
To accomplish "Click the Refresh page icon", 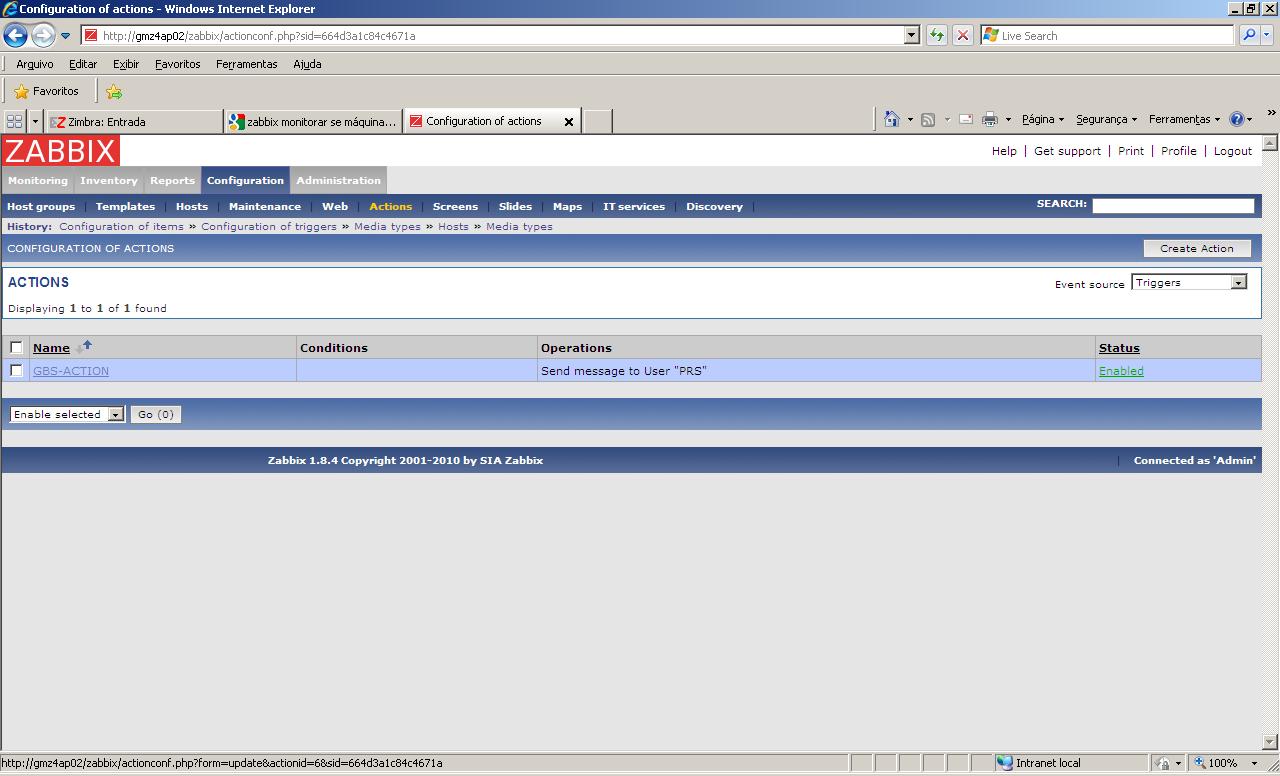I will point(936,35).
